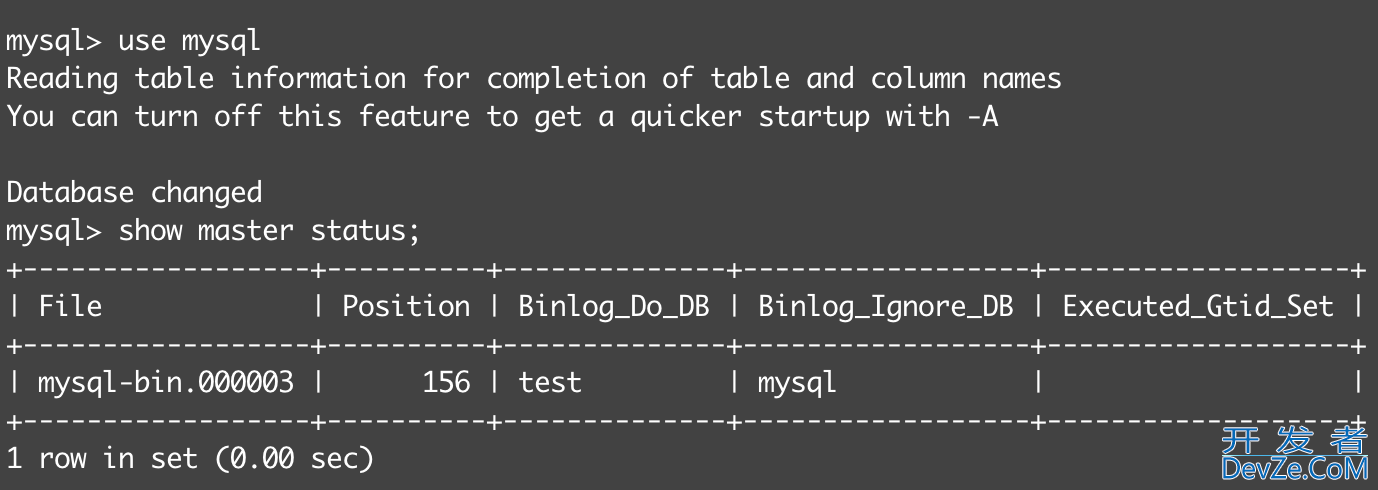The height and width of the screenshot is (490, 1378).
Task: Click the empty Executed_Gtid_Set cell
Action: click(x=1197, y=382)
